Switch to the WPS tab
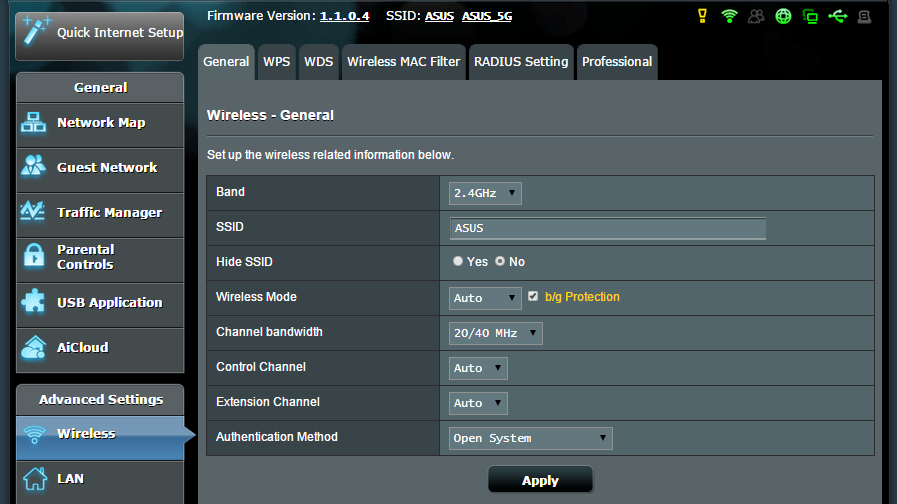This screenshot has height=504, width=897. tap(276, 62)
